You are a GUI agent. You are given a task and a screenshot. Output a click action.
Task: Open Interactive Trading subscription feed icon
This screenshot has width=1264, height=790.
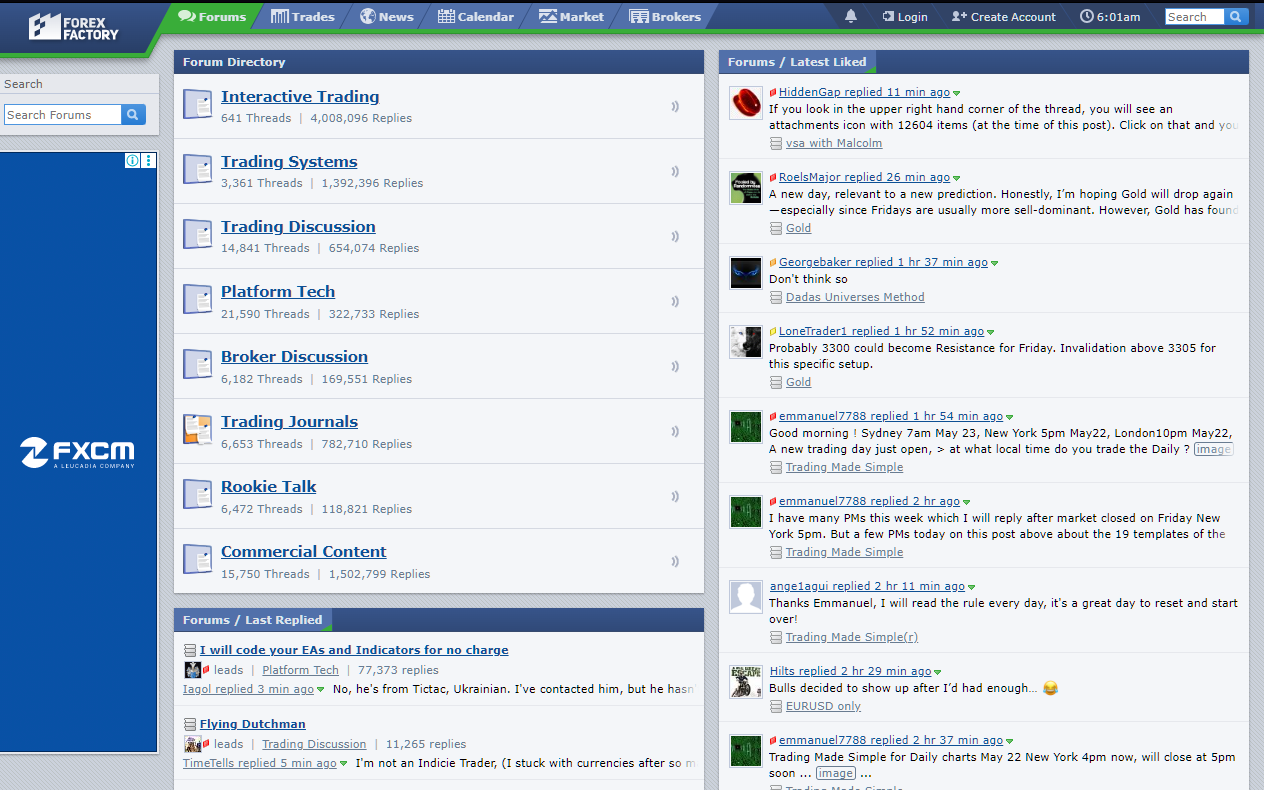(675, 106)
